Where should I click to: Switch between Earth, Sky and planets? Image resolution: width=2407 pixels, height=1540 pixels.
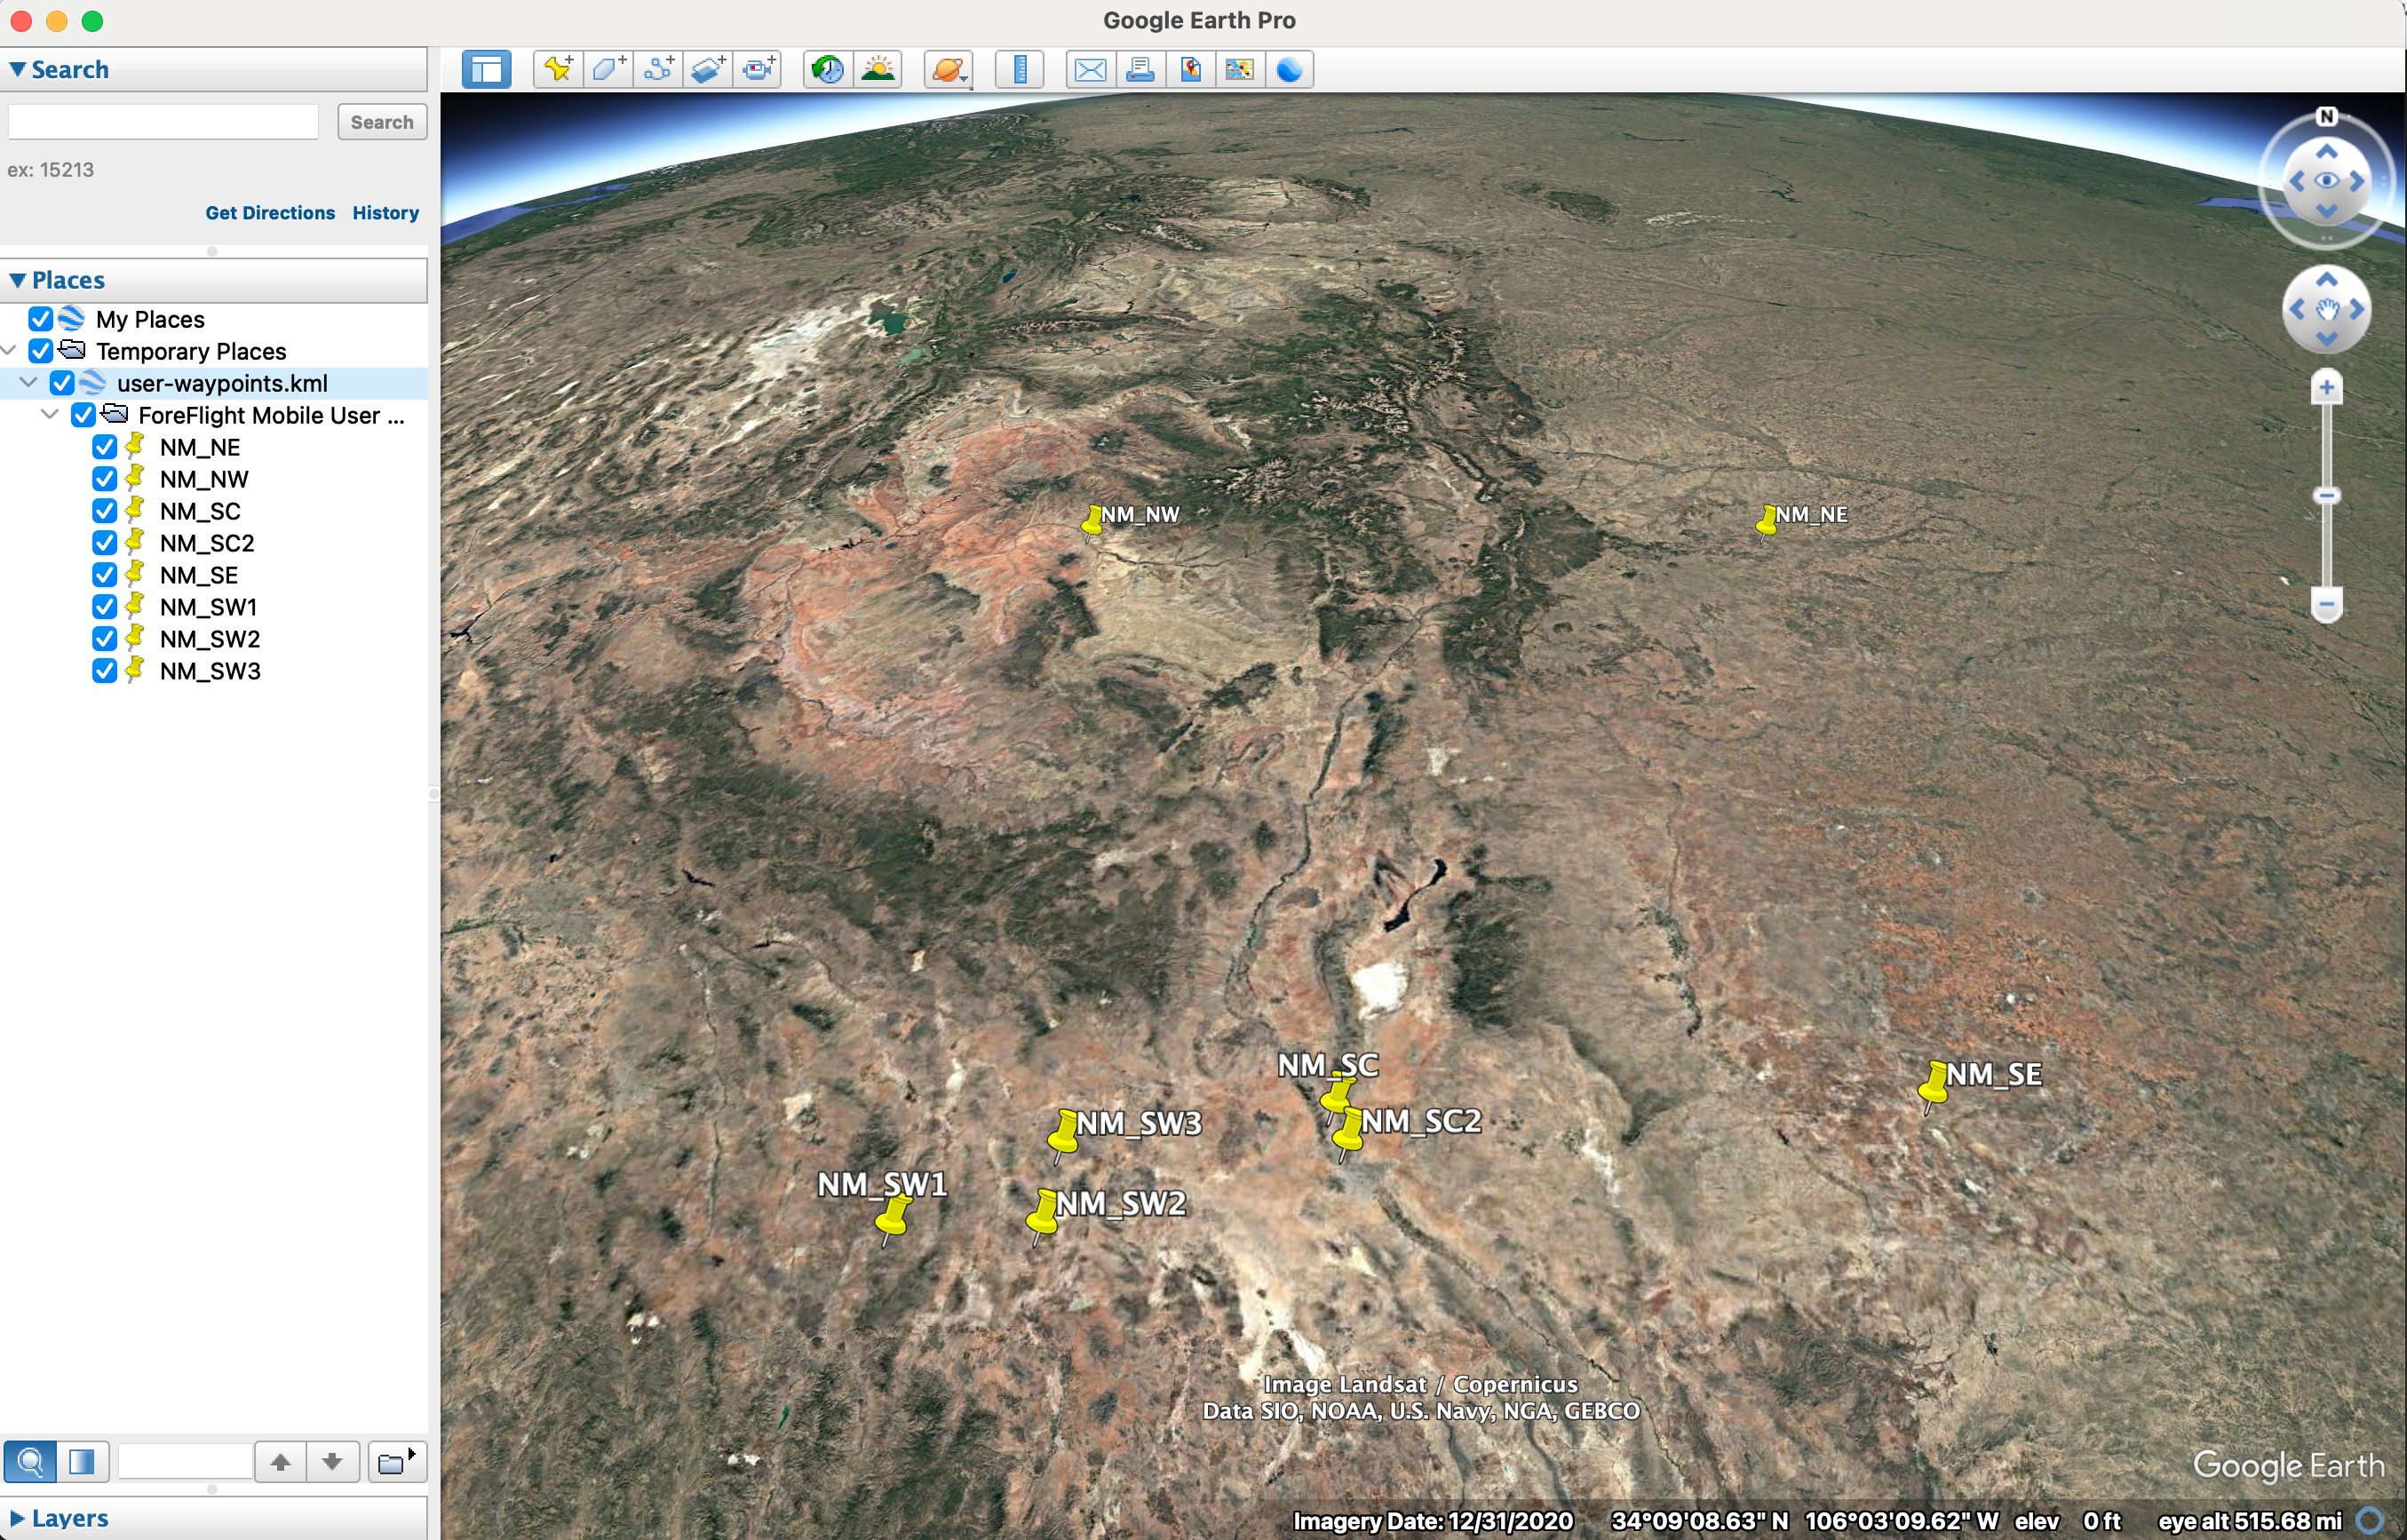948,69
